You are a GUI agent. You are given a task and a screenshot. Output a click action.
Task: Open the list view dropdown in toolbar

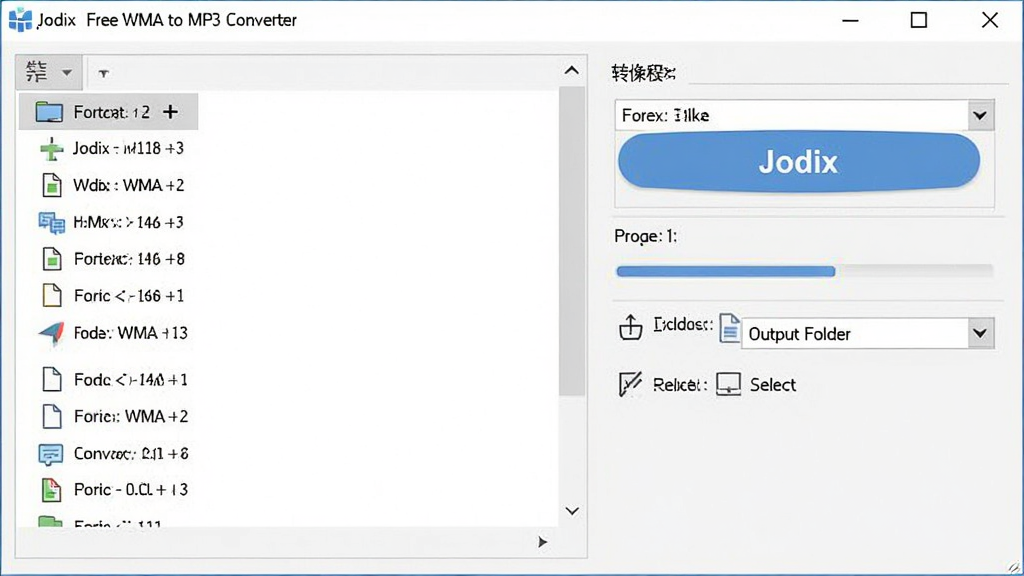pos(48,72)
